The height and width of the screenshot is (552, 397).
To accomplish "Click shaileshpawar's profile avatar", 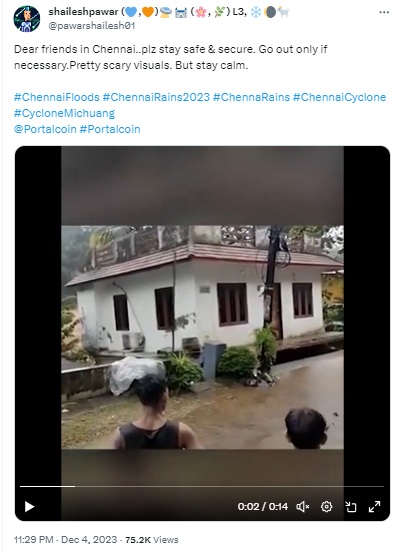I will [x=27, y=19].
